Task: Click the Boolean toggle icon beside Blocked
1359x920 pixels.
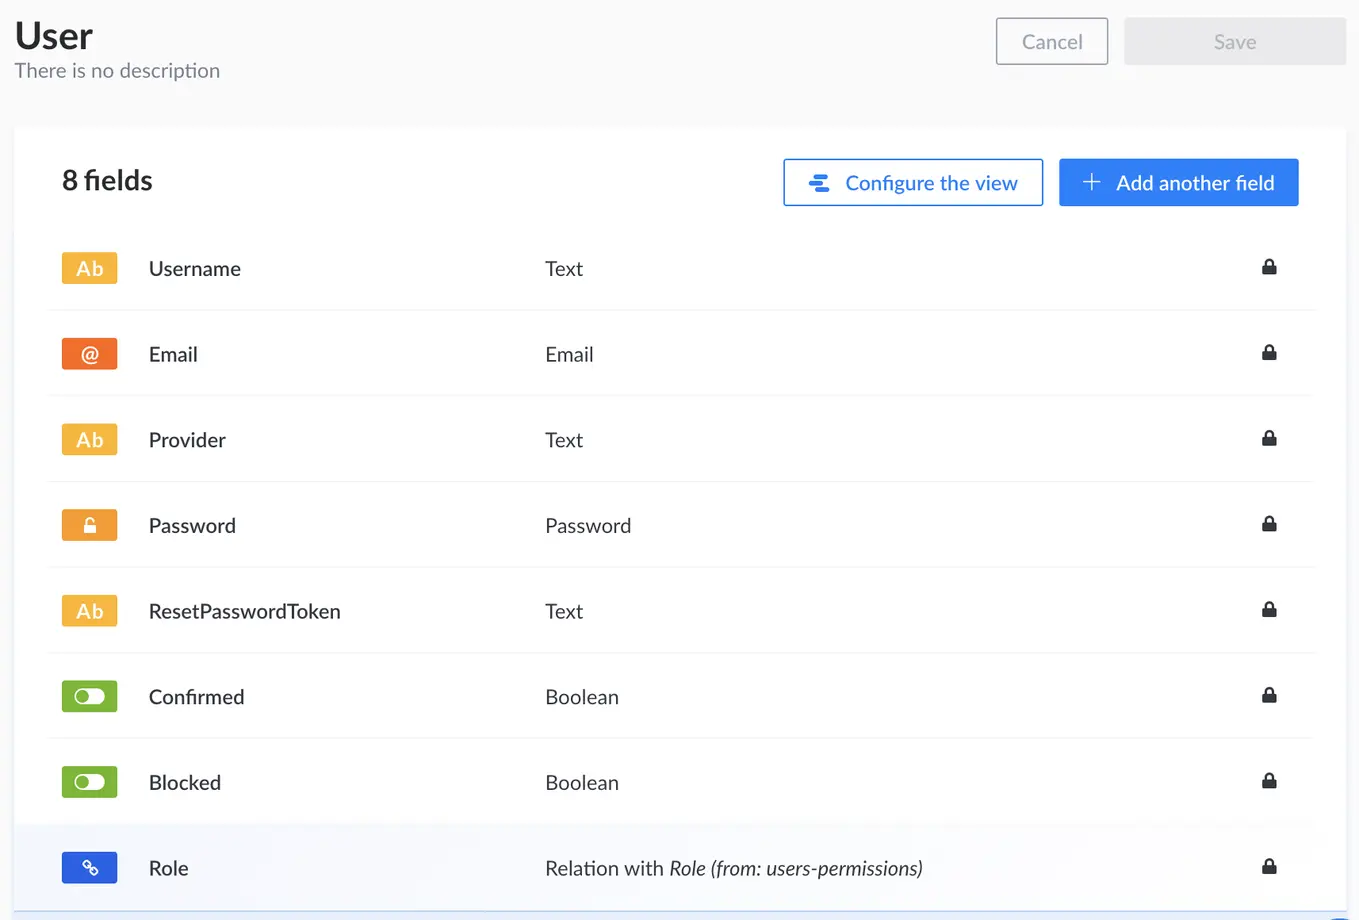Action: (x=89, y=782)
